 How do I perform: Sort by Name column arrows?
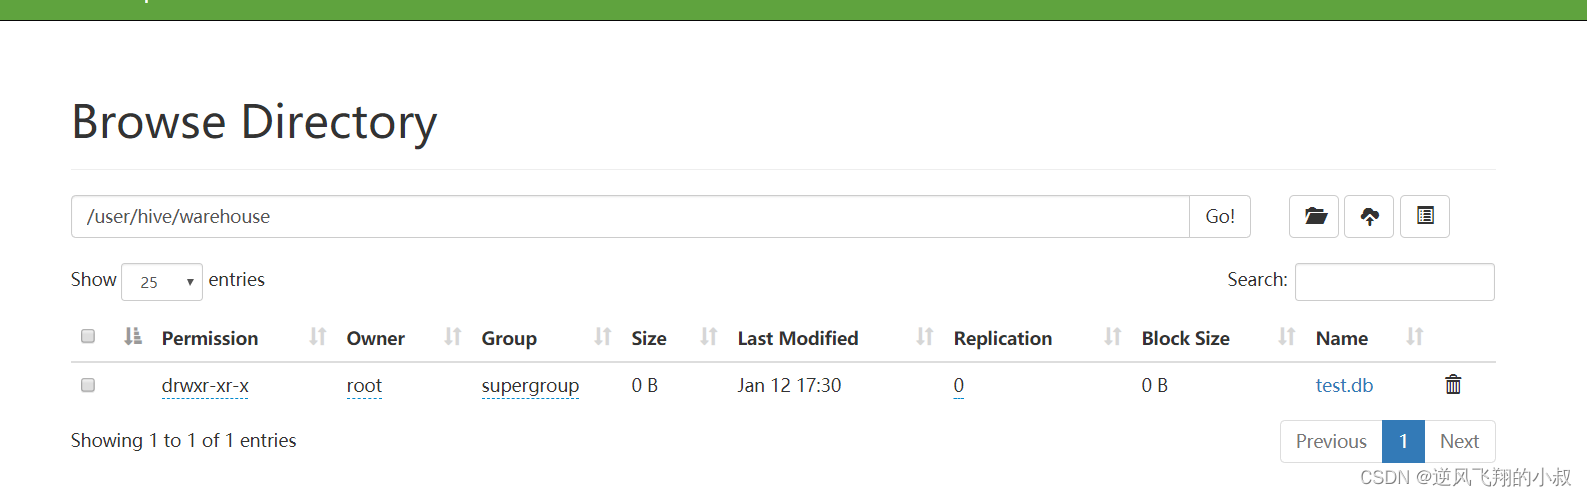pos(1415,337)
